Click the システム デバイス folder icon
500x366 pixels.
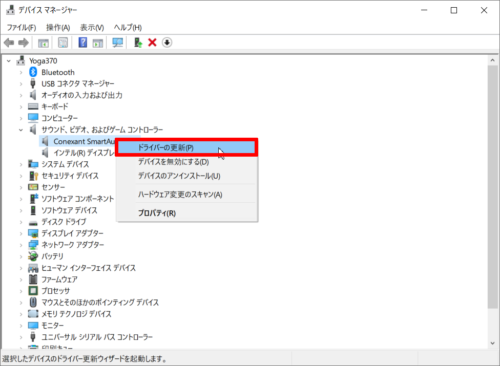coord(33,164)
